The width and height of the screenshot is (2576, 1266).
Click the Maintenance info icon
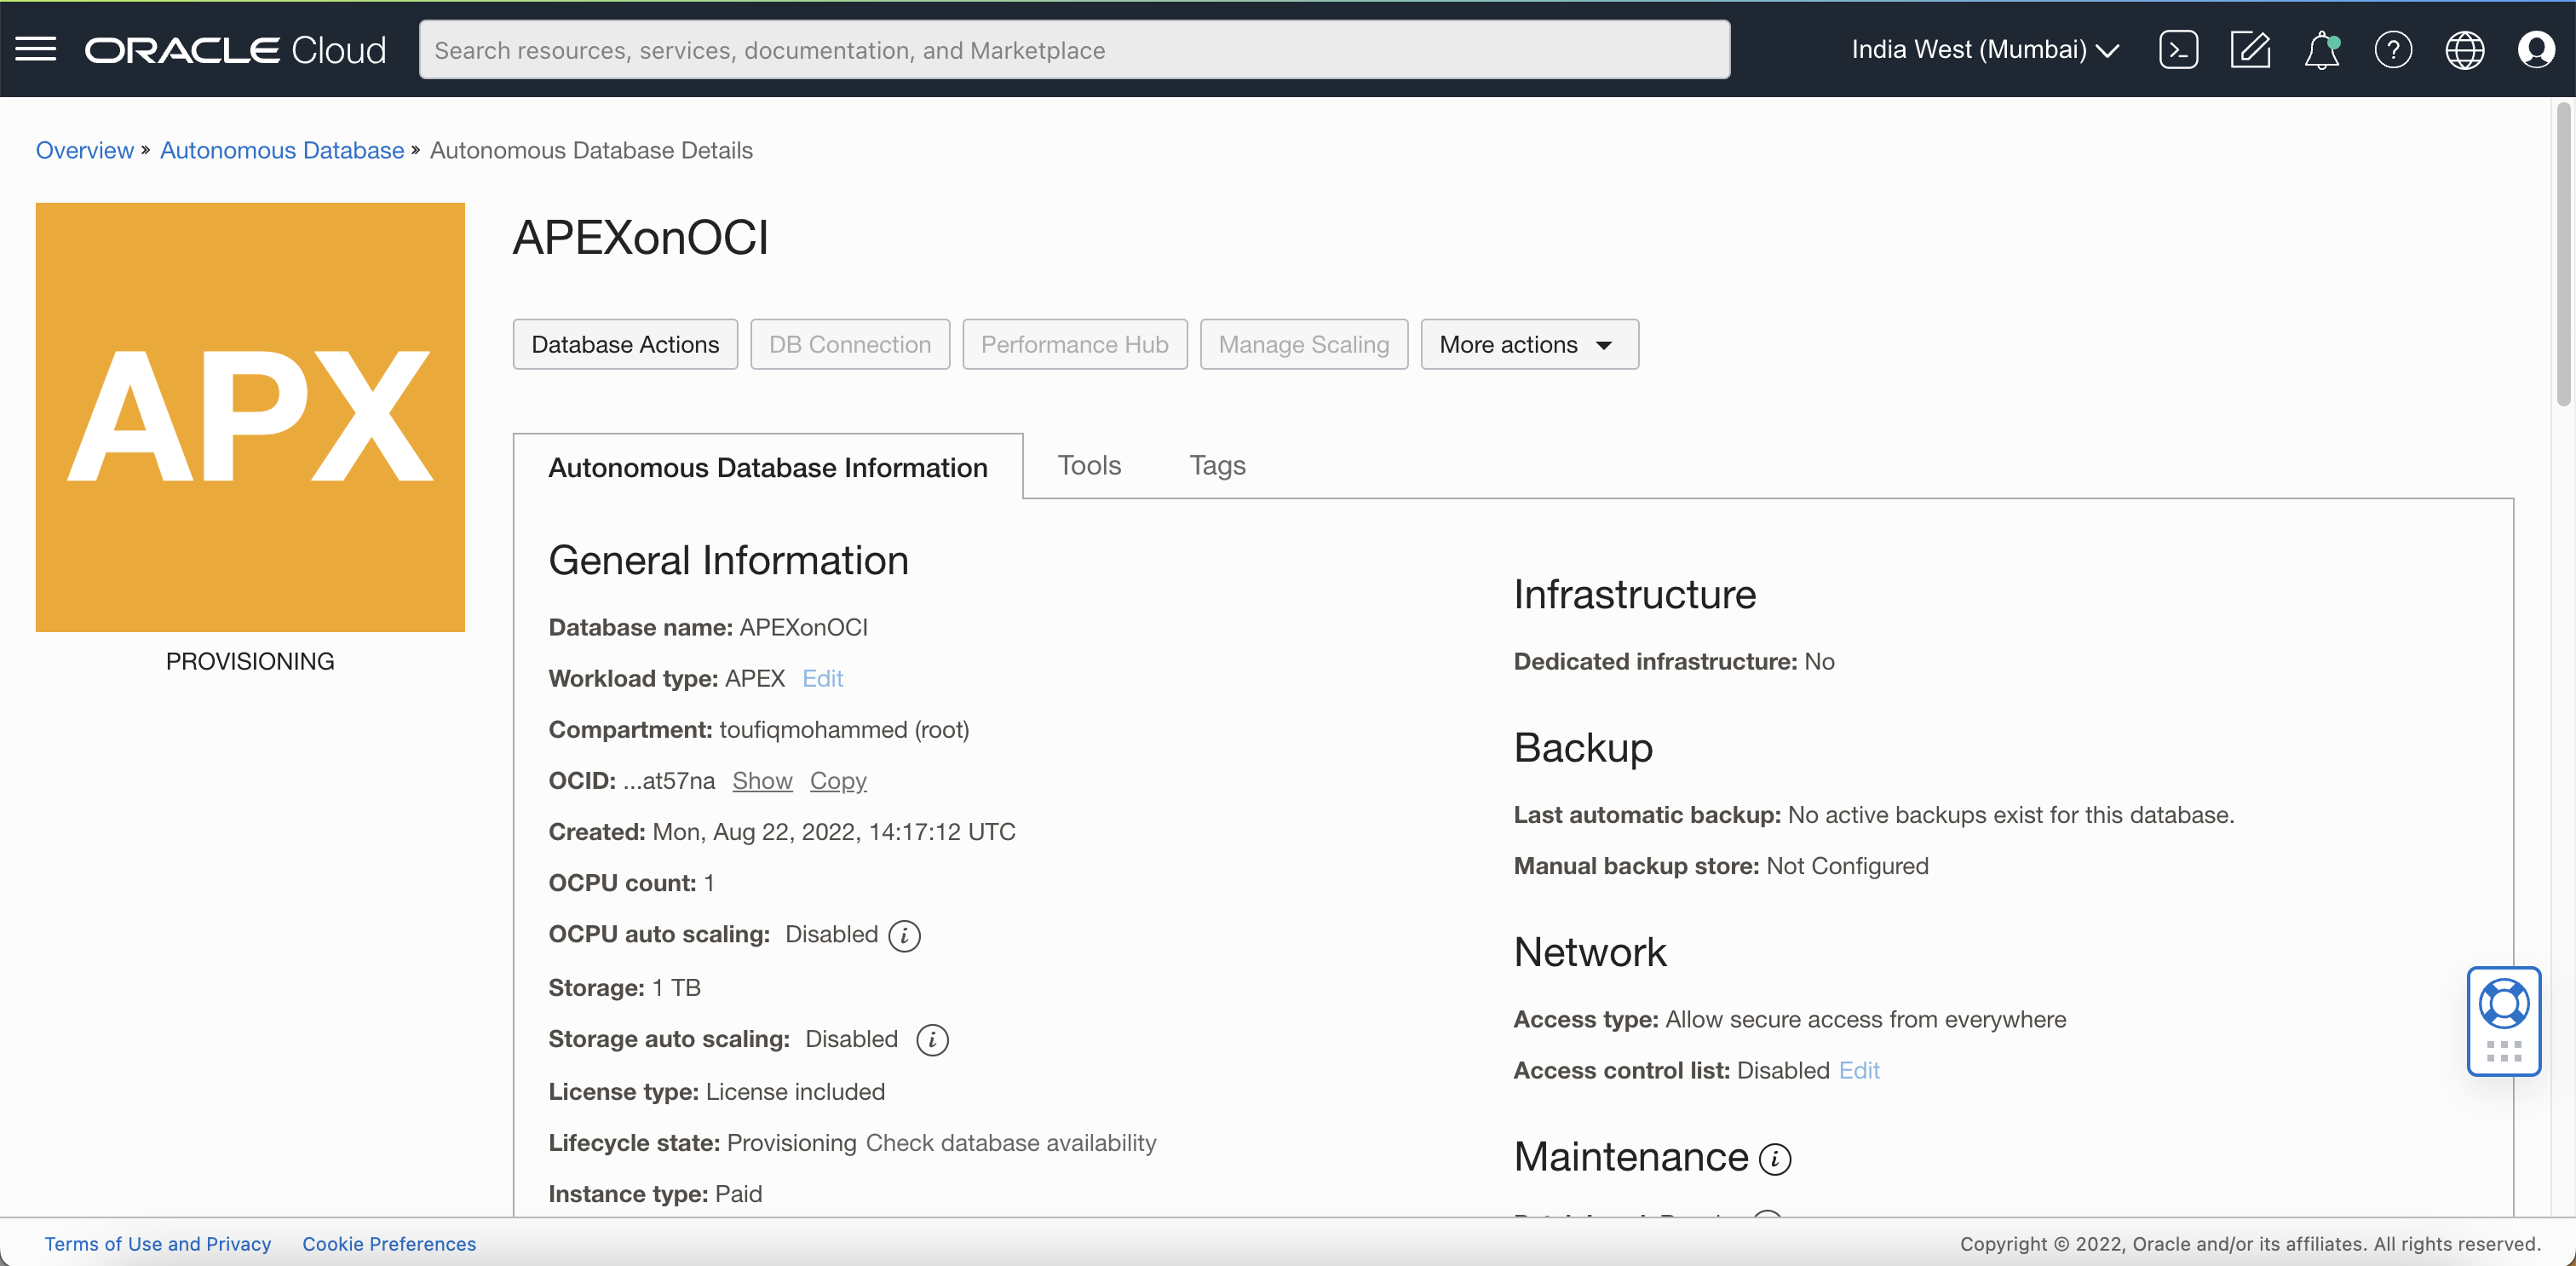(1775, 1158)
